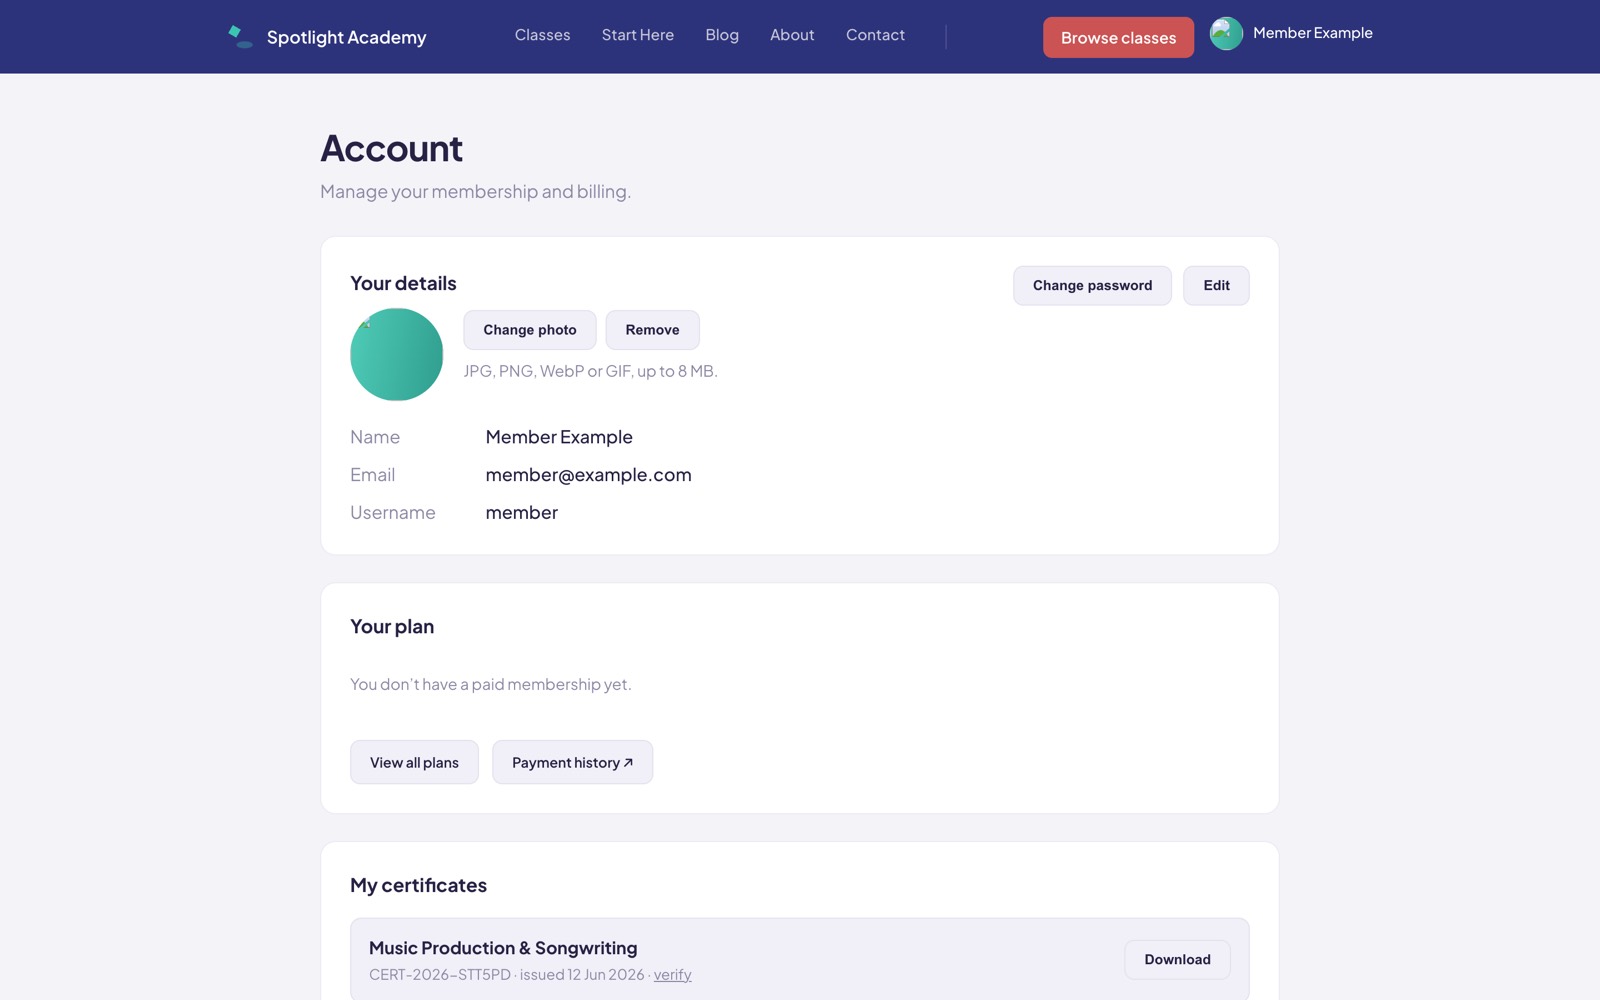
Task: Click the header profile avatar icon
Action: tap(1226, 33)
